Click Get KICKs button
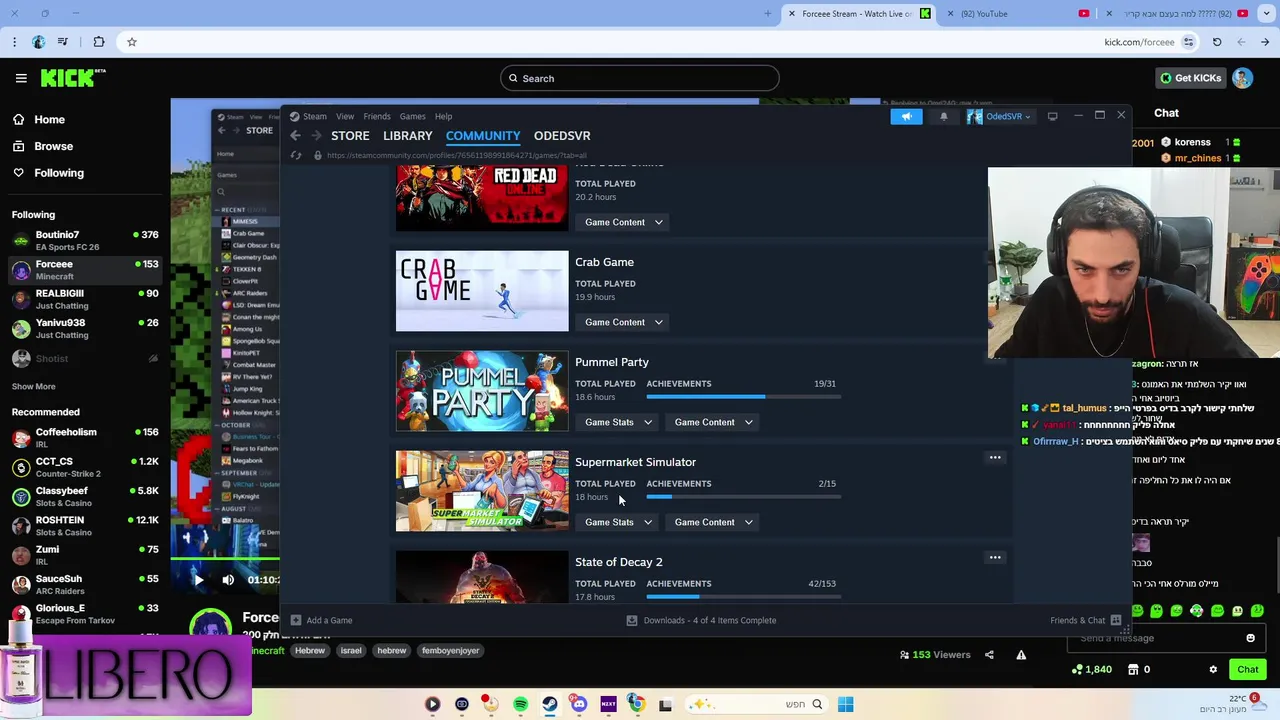The image size is (1280, 720). 1190,78
